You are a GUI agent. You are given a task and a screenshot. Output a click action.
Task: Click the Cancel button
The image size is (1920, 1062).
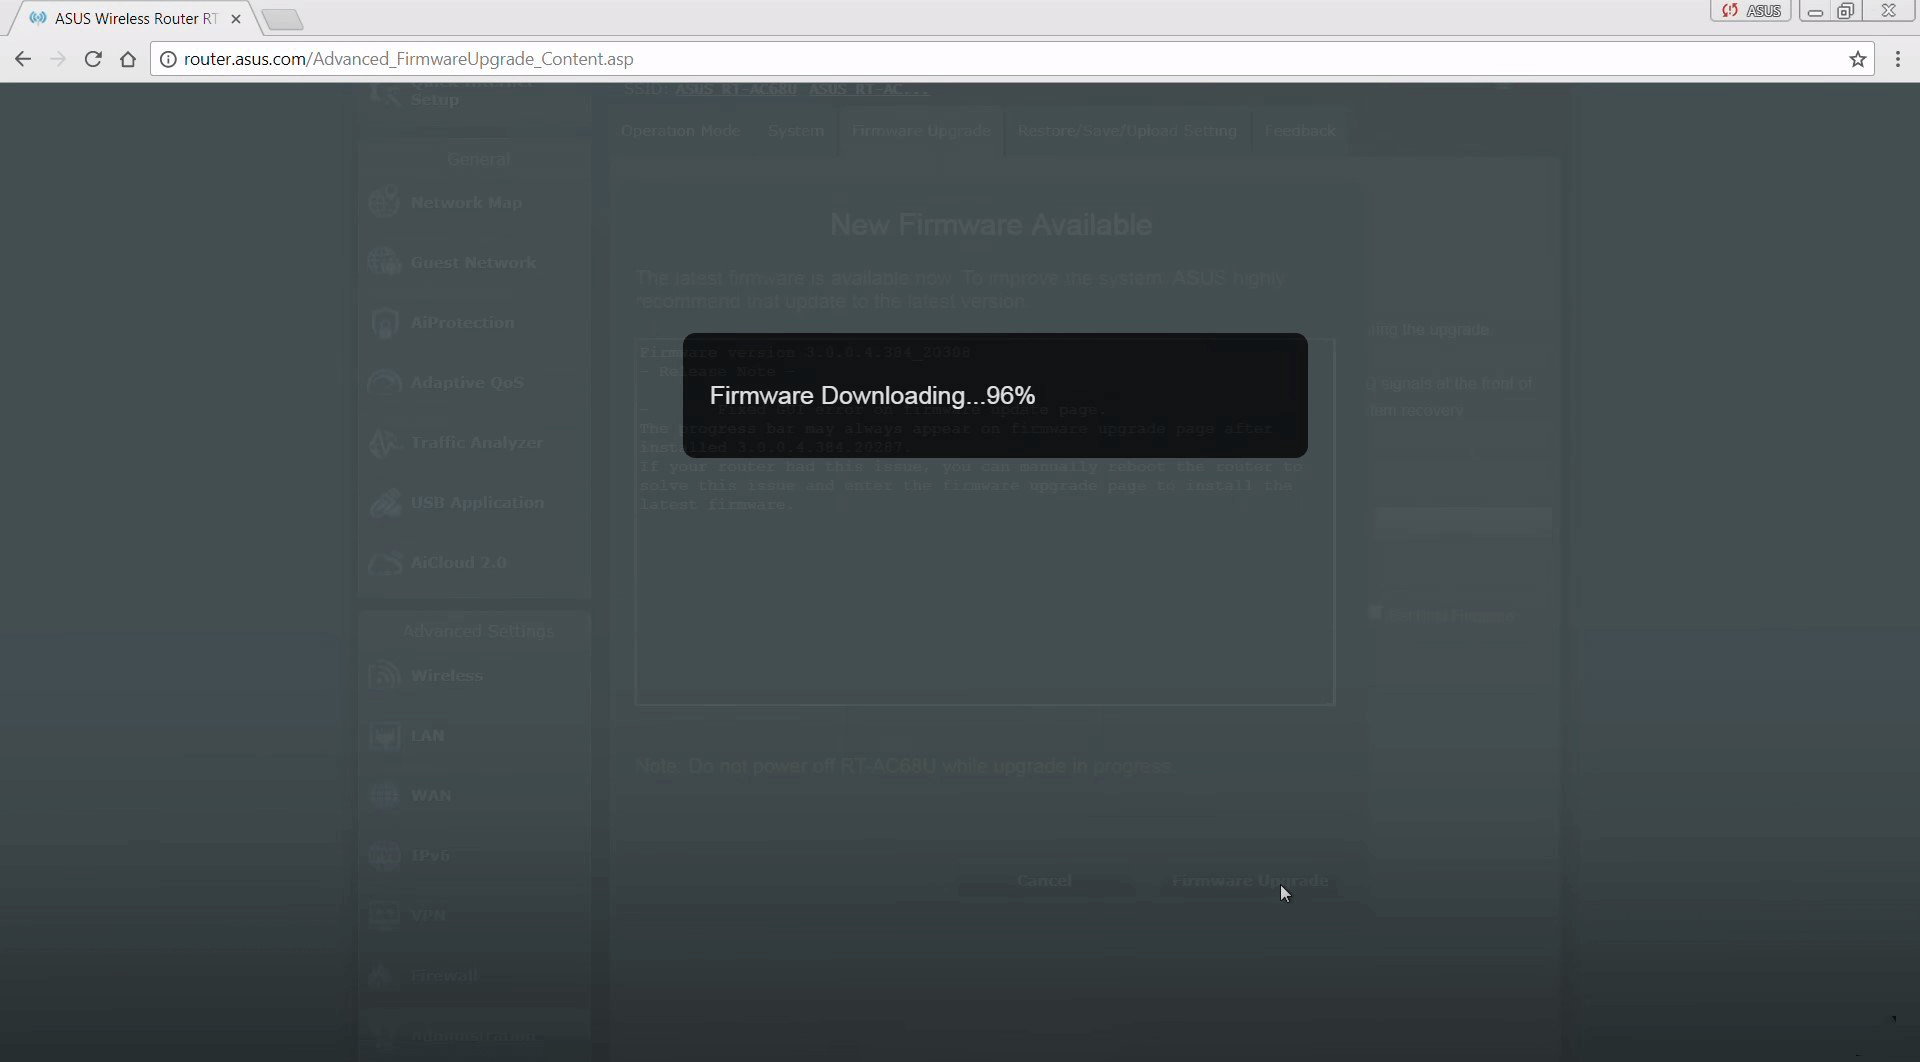[x=1044, y=881]
